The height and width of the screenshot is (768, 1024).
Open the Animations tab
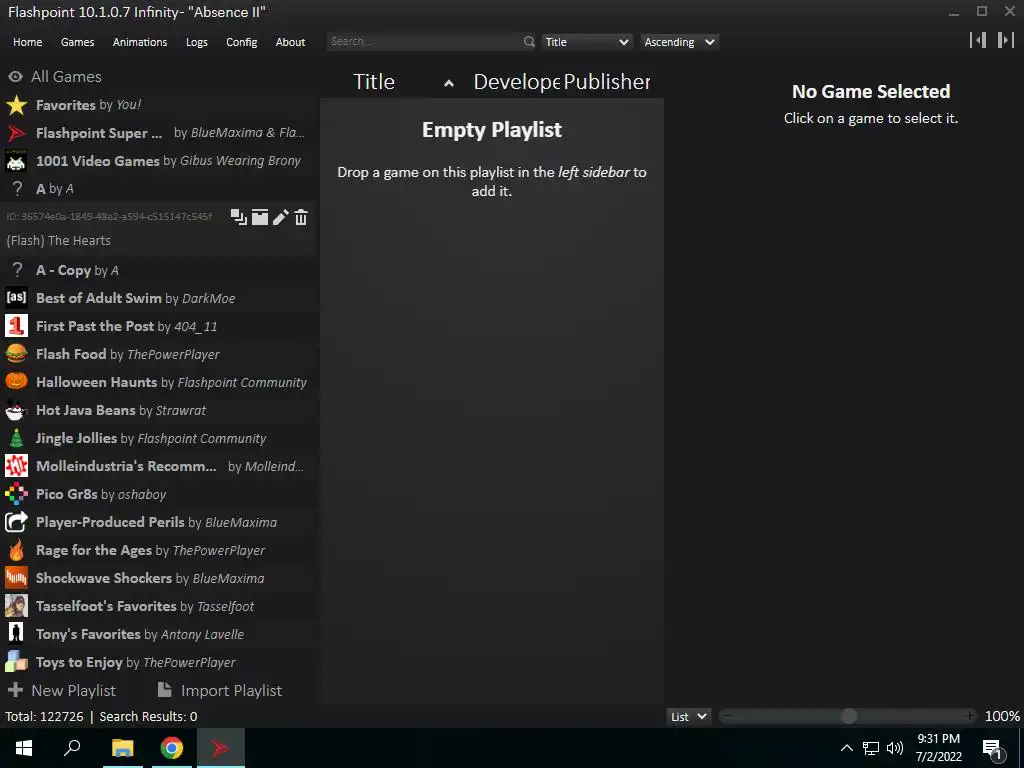click(x=140, y=42)
